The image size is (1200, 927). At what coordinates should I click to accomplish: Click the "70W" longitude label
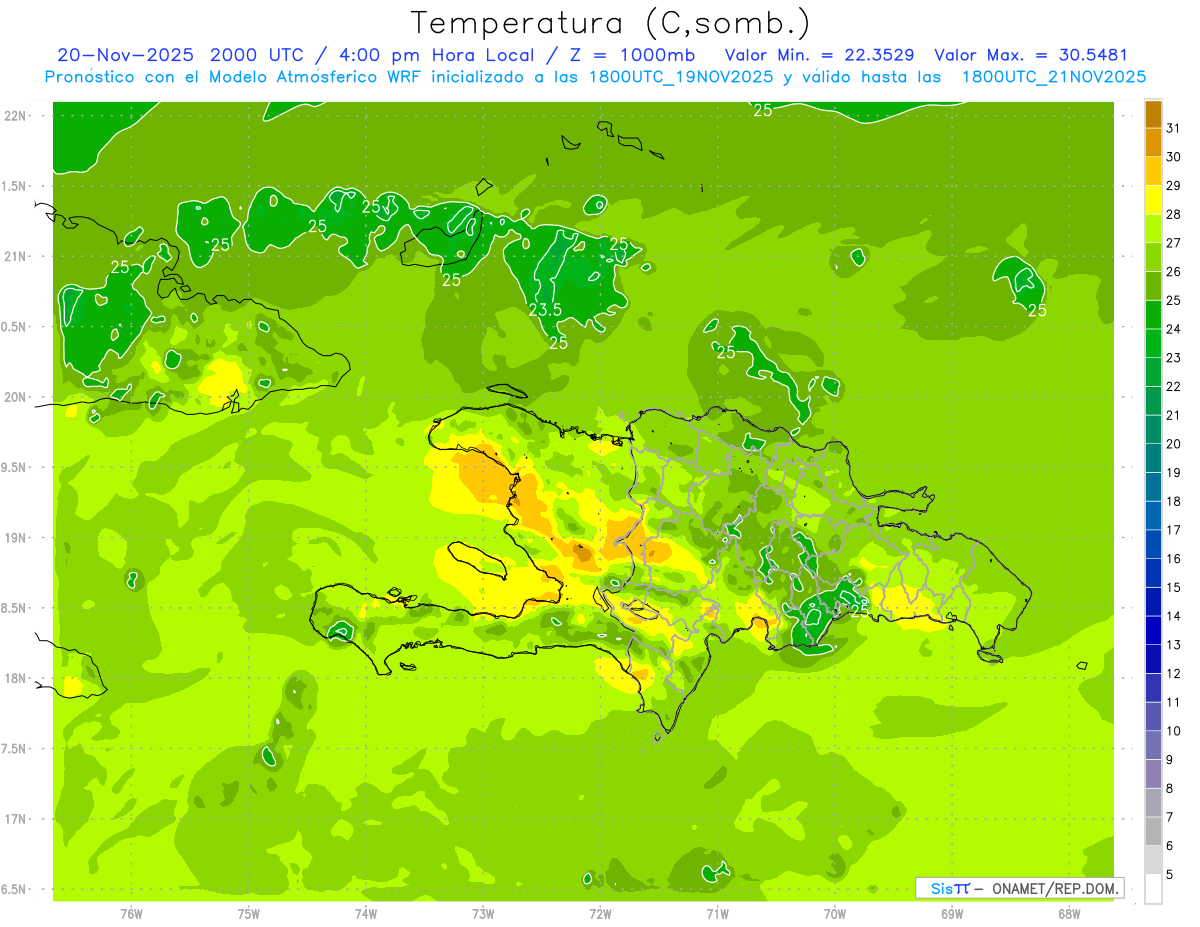[835, 914]
